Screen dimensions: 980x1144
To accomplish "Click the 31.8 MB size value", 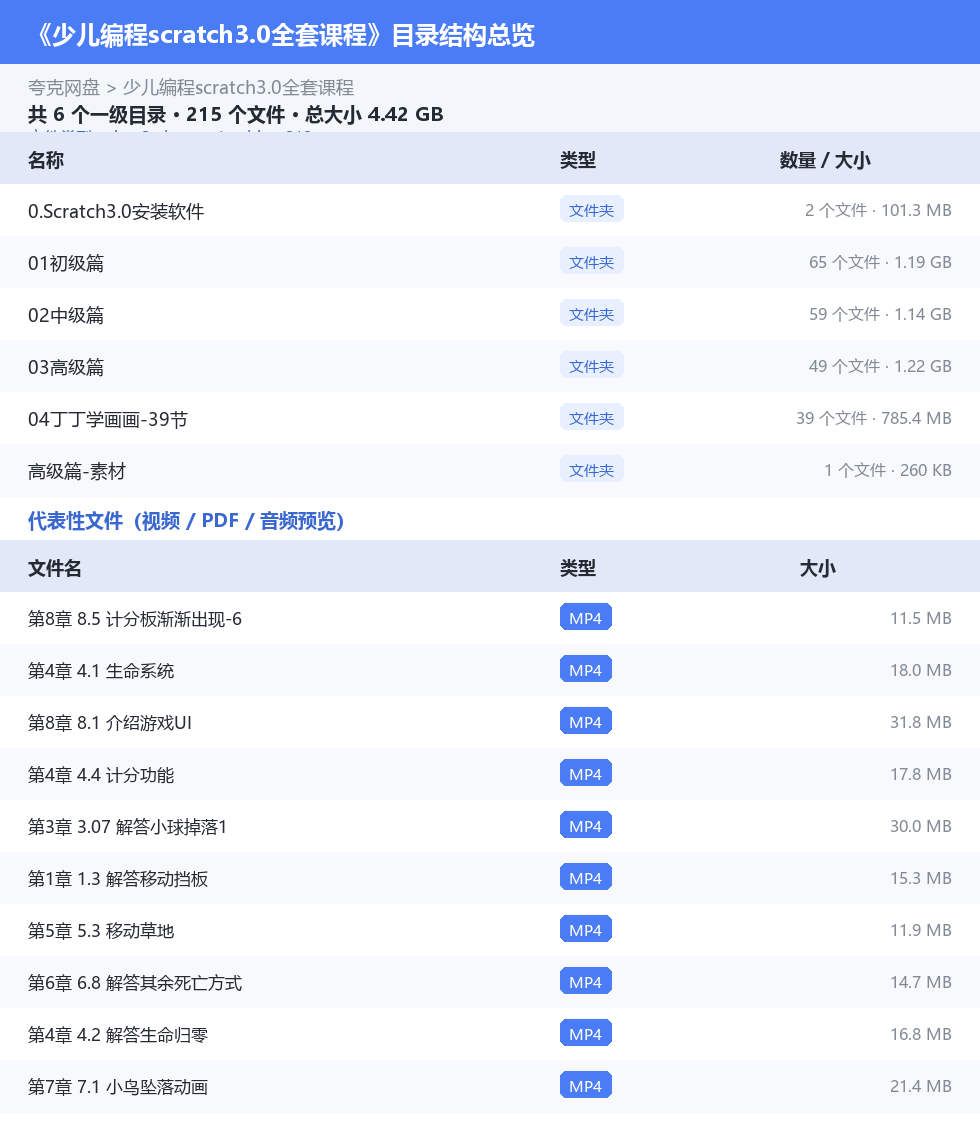I will 921,722.
